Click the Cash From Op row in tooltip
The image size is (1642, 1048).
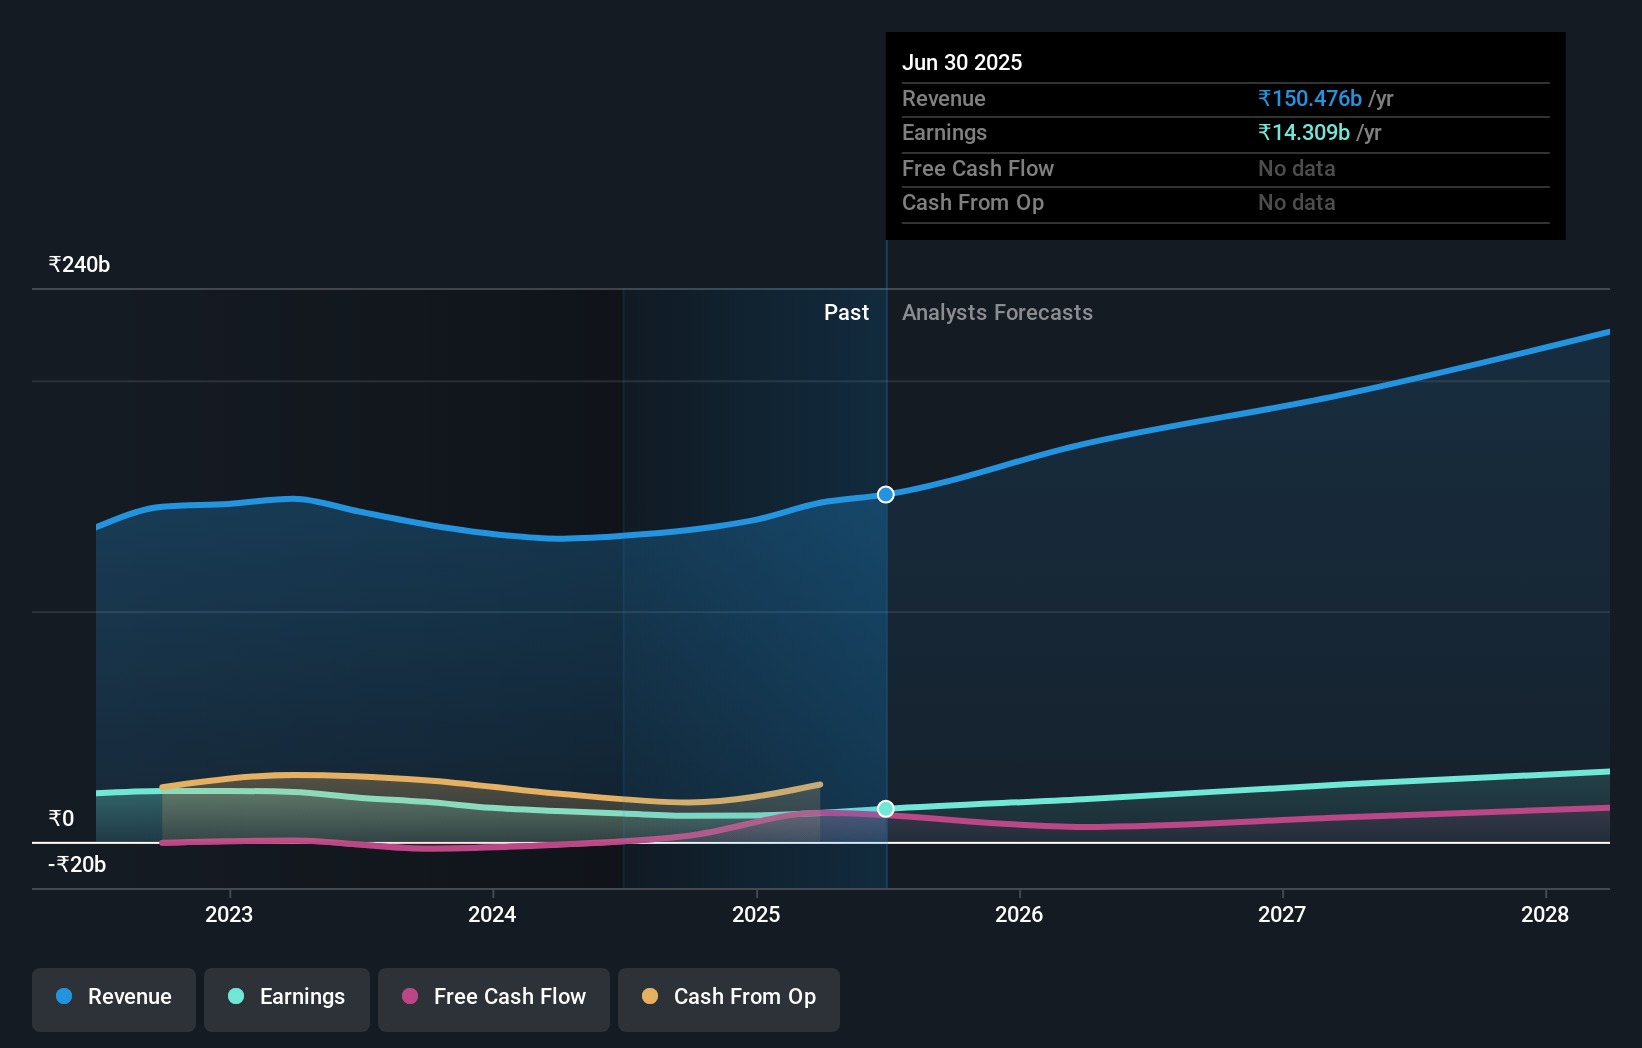[x=1226, y=203]
